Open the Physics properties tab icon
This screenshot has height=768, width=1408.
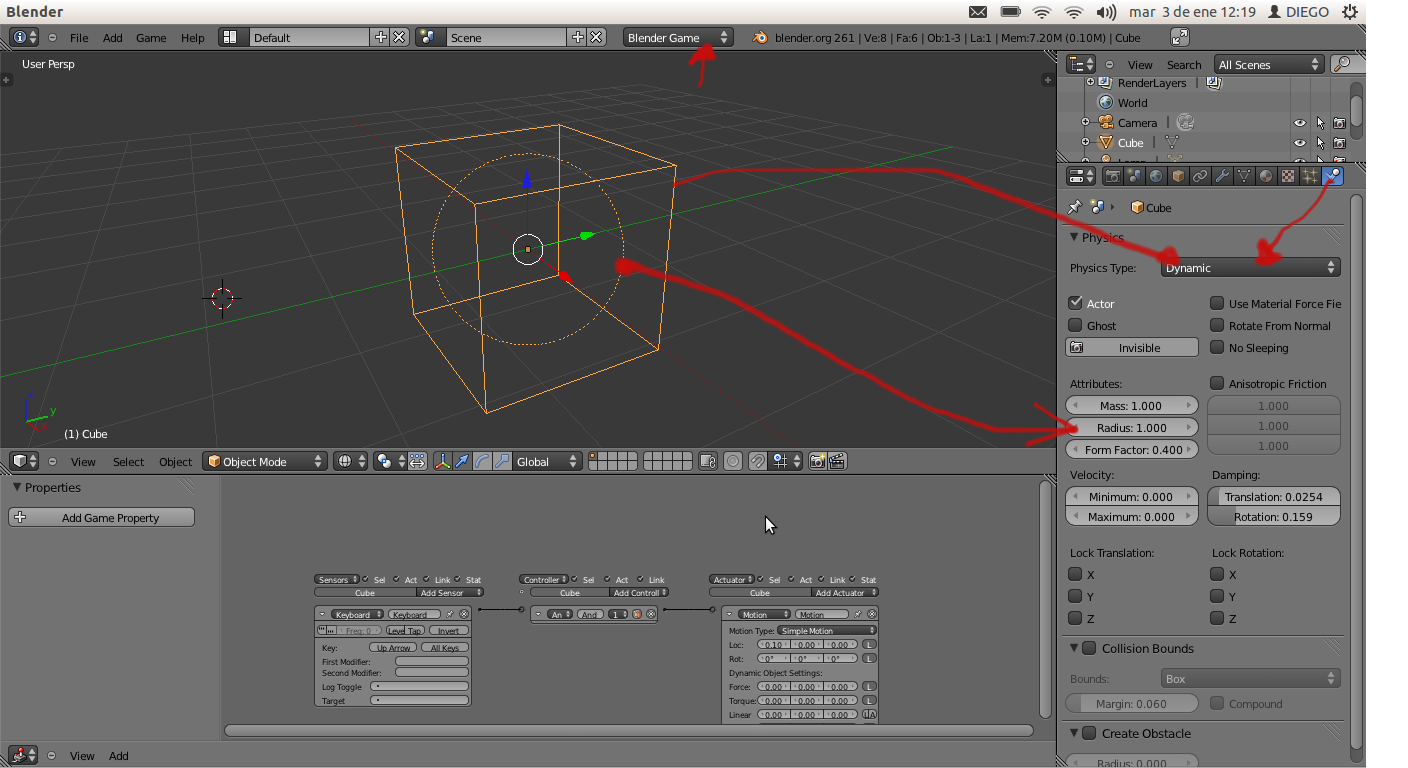pyautogui.click(x=1331, y=176)
